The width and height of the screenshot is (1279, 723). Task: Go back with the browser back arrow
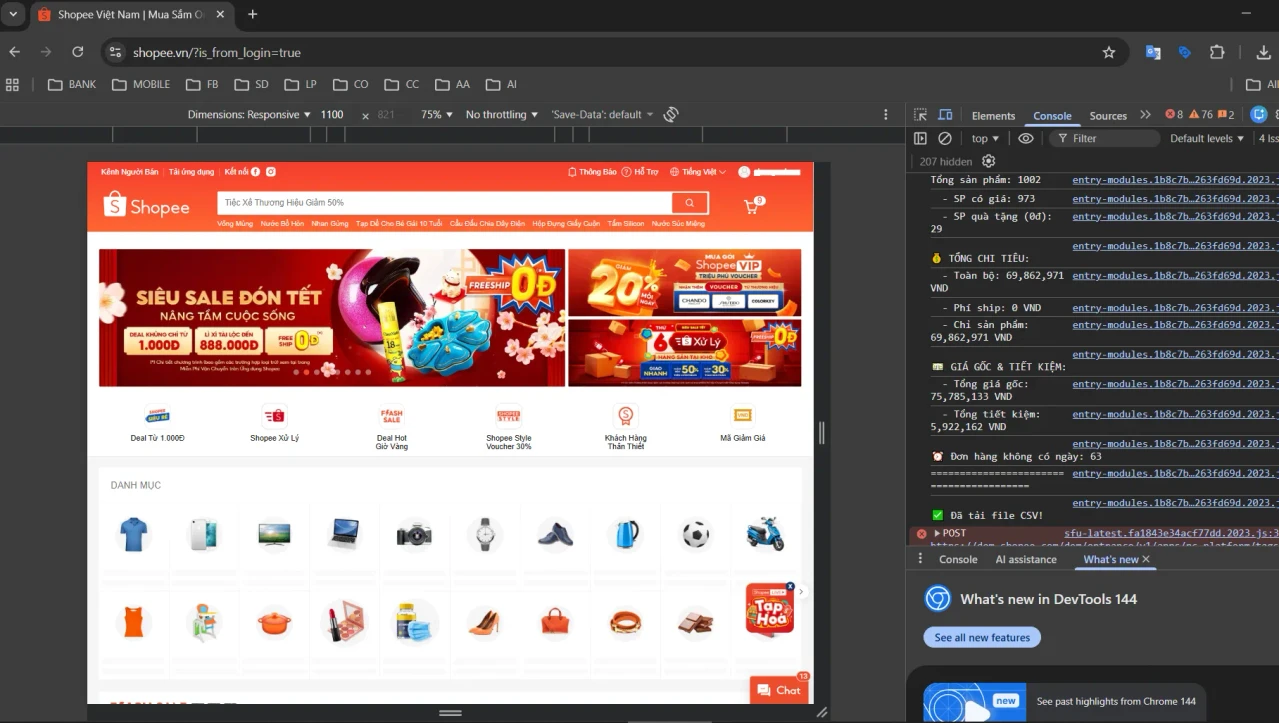[x=14, y=52]
